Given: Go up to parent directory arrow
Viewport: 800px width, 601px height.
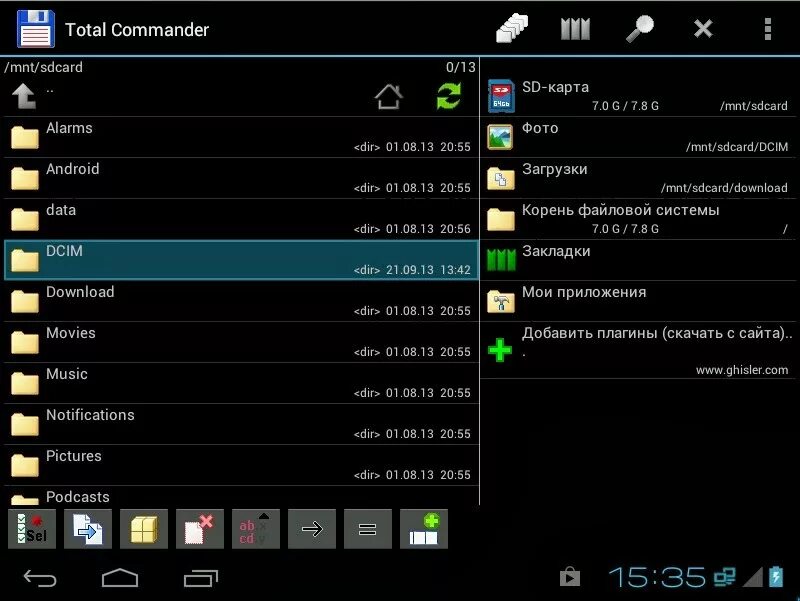Looking at the screenshot, I should click(x=24, y=96).
